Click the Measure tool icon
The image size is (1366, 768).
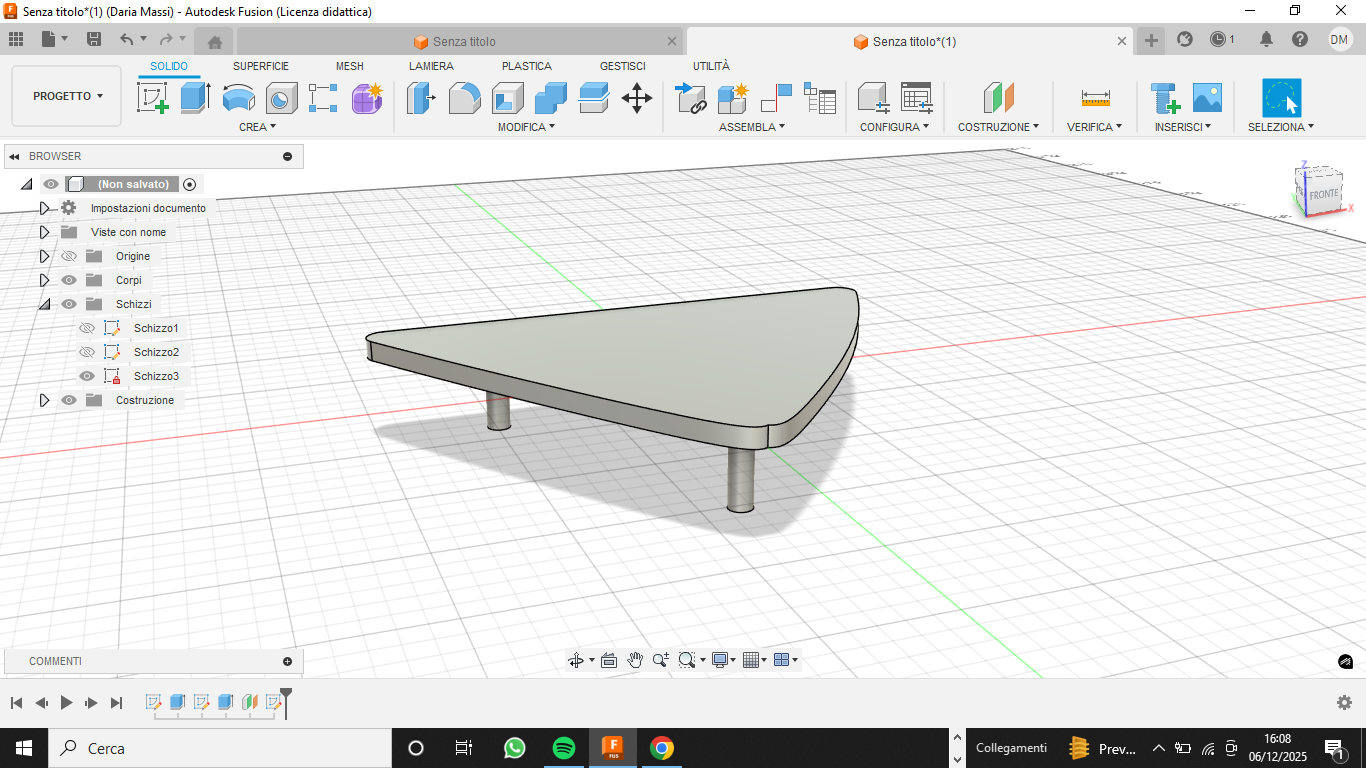(1095, 98)
